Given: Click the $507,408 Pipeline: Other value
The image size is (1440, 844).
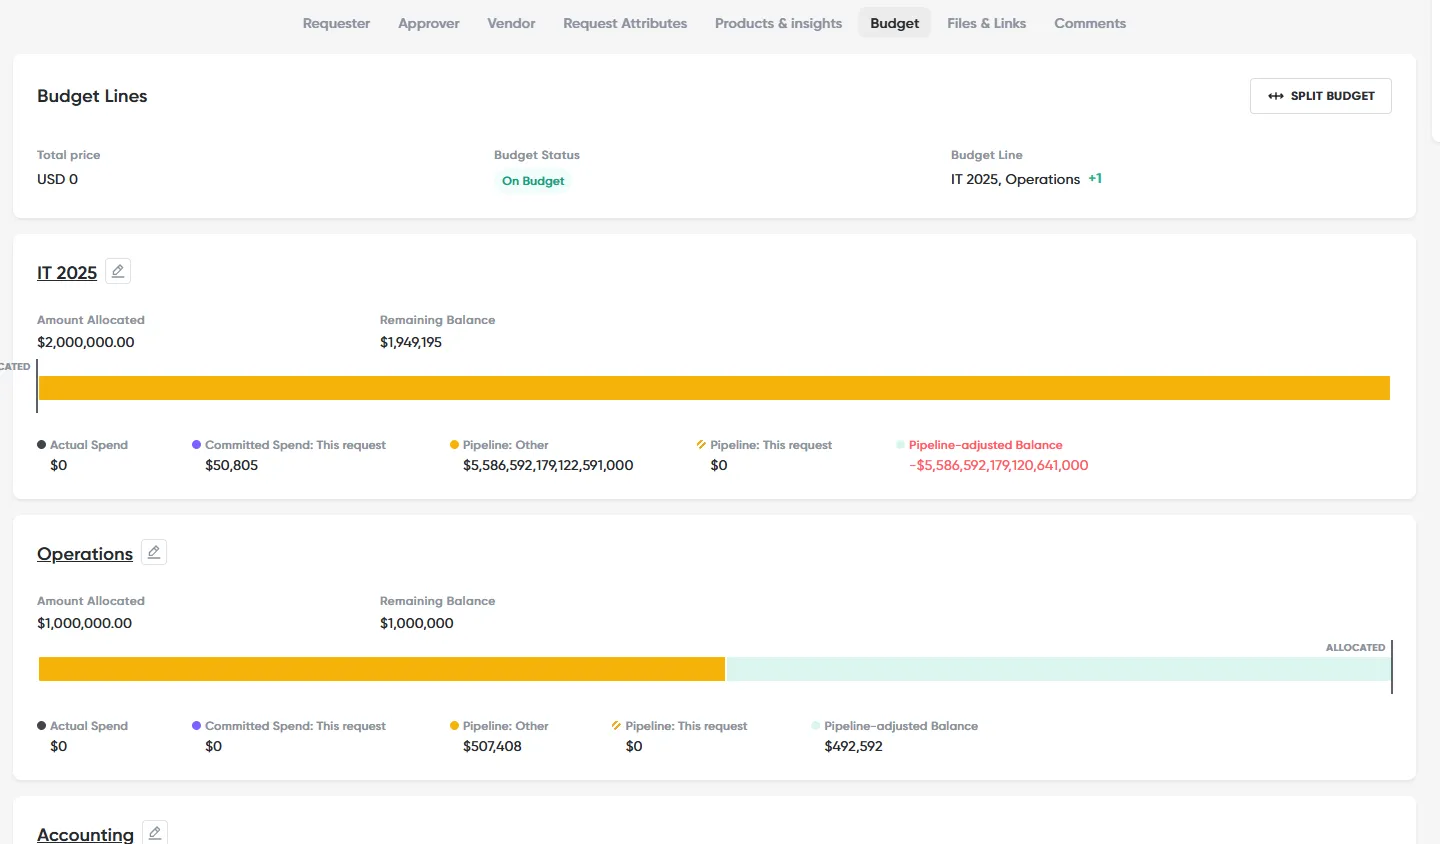Looking at the screenshot, I should point(492,746).
